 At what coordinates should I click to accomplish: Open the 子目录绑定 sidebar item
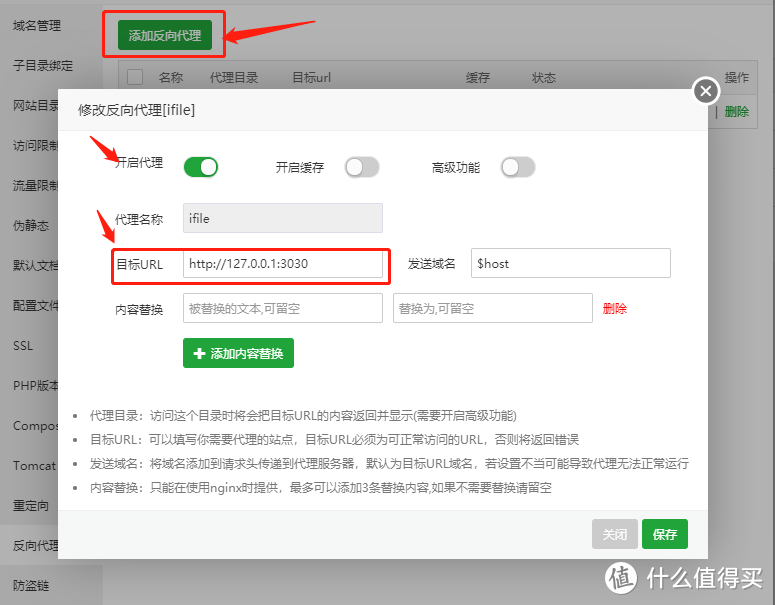(43, 65)
